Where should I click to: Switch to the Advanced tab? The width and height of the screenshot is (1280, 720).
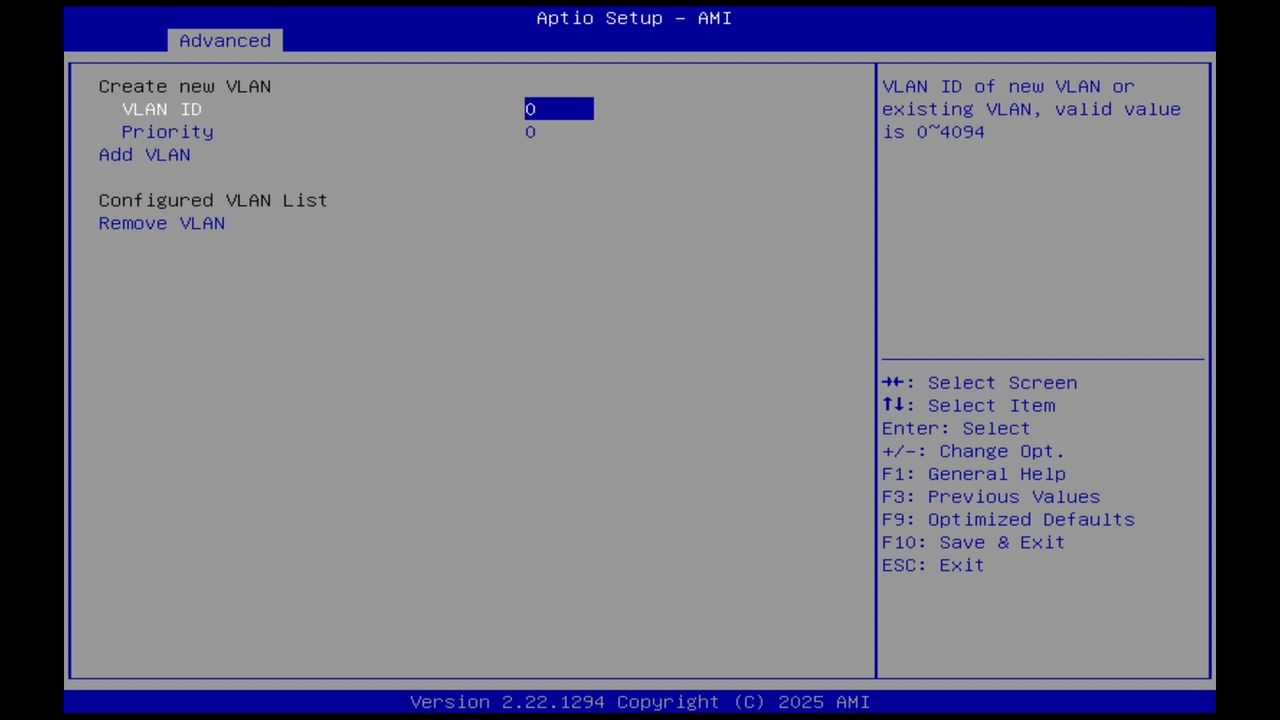224,40
